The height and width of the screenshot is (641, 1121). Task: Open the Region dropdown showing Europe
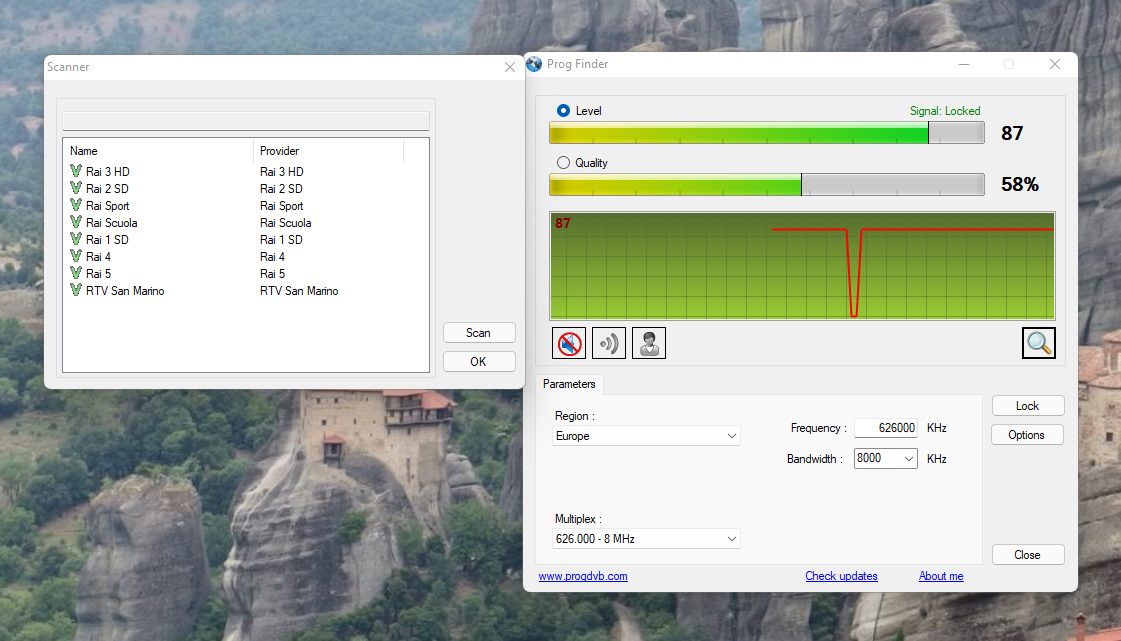(x=646, y=436)
